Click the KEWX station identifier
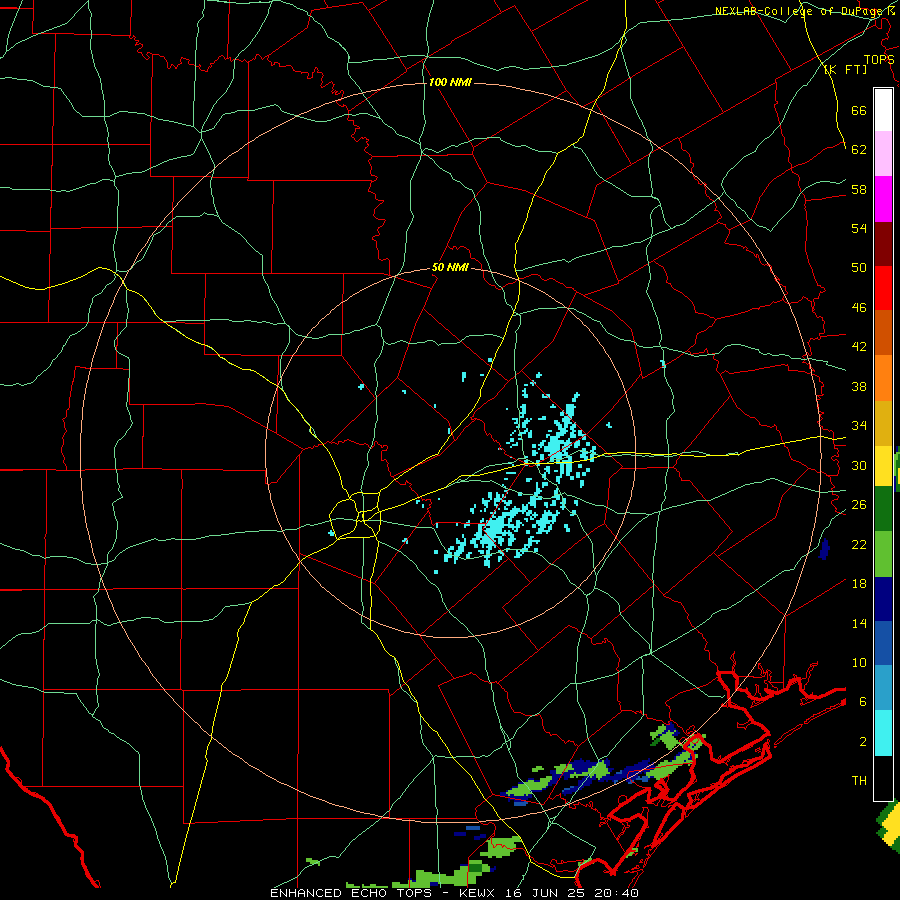The height and width of the screenshot is (900, 900). click(477, 893)
